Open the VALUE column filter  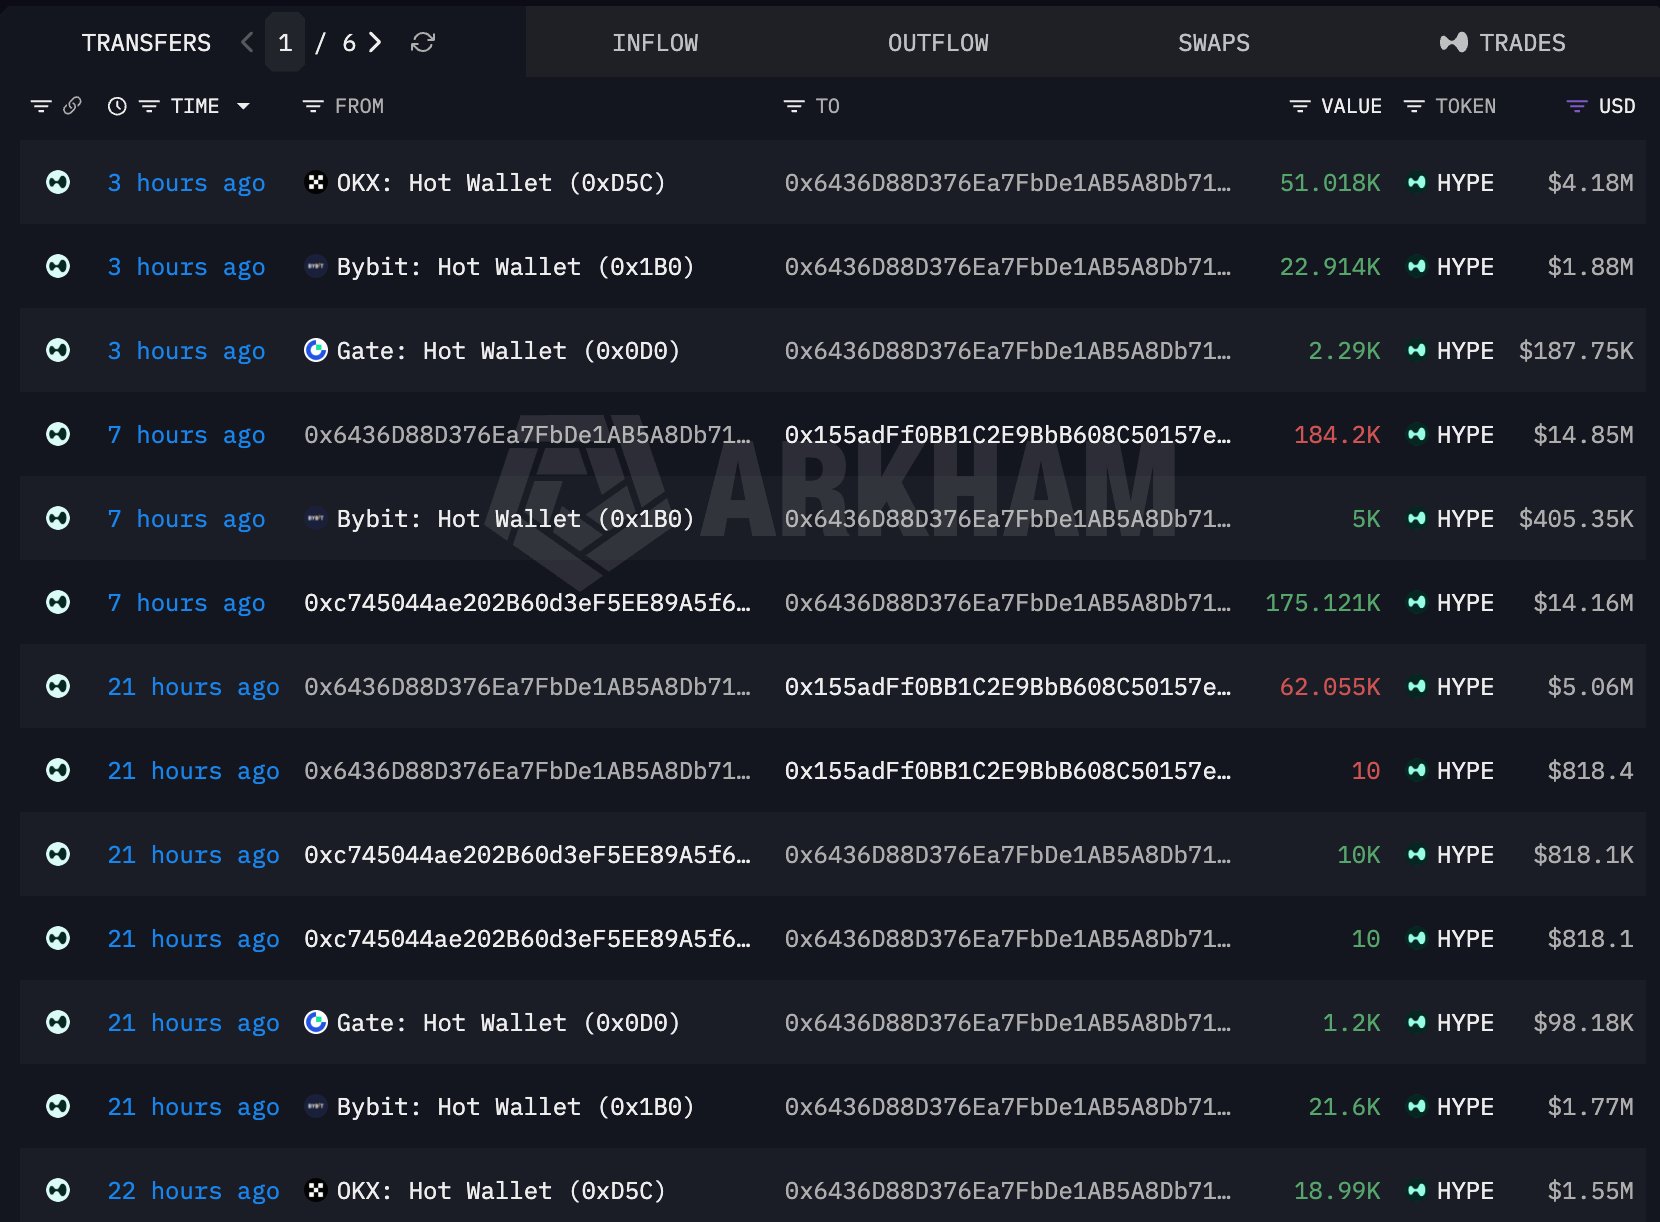coord(1300,106)
